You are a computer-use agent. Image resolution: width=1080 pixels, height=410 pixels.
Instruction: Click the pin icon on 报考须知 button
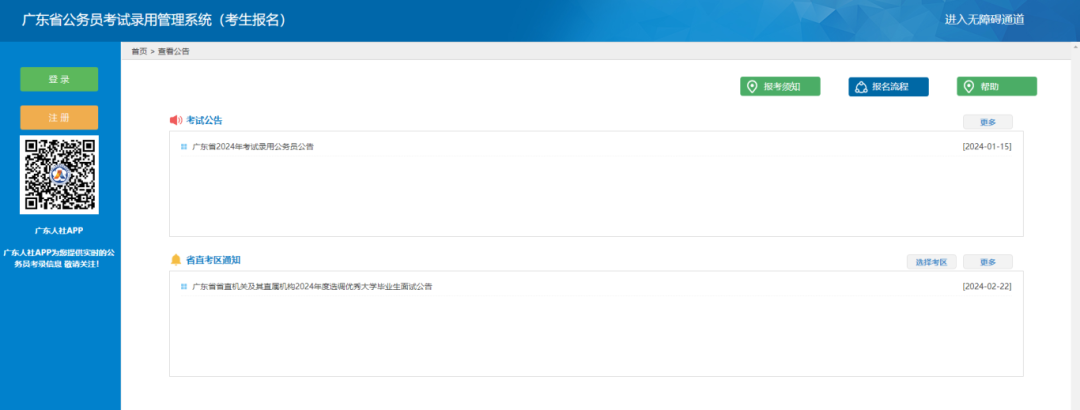point(752,87)
